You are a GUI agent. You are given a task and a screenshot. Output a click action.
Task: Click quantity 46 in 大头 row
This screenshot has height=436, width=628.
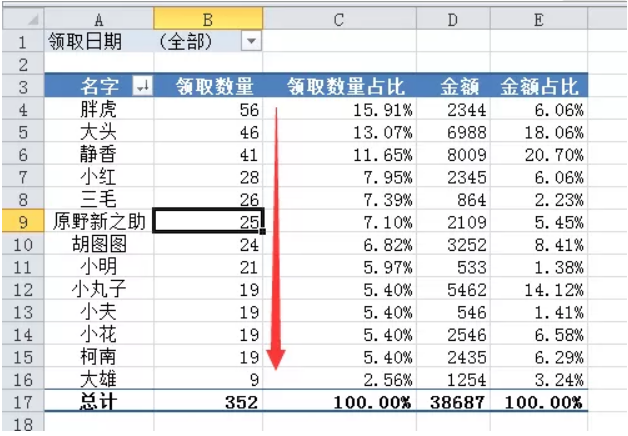point(208,131)
